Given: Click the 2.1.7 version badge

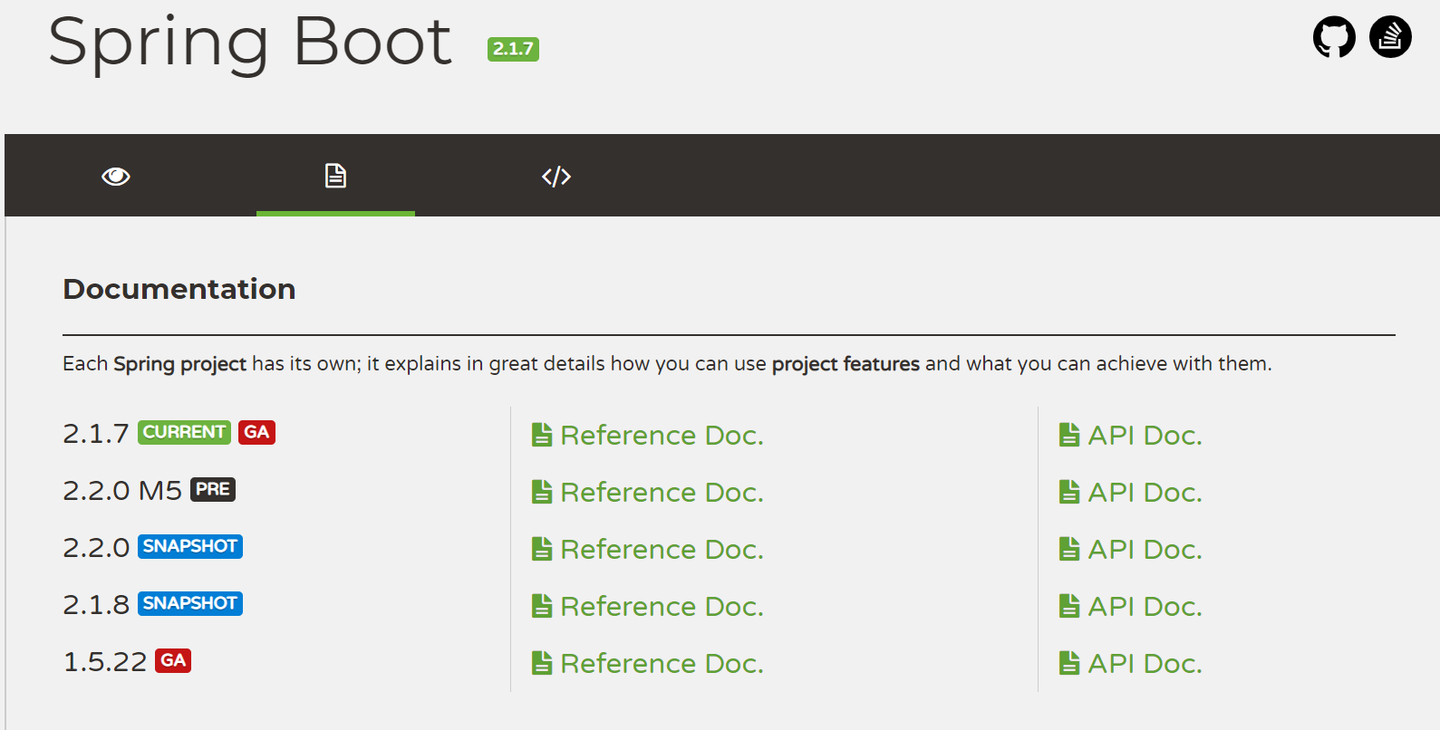Looking at the screenshot, I should coord(513,49).
